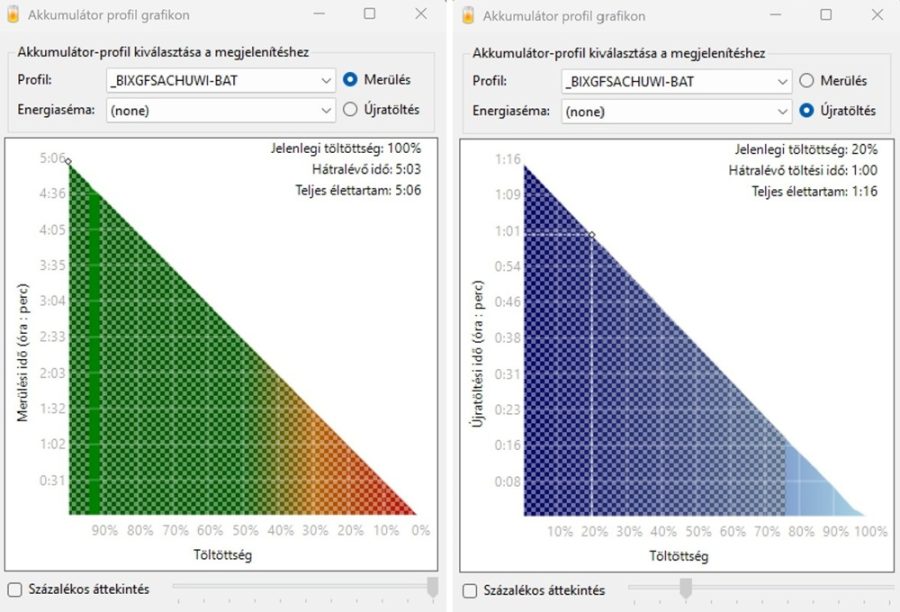Select Merülés radio in the blue recharge window
This screenshot has height=612, width=900.
point(807,81)
